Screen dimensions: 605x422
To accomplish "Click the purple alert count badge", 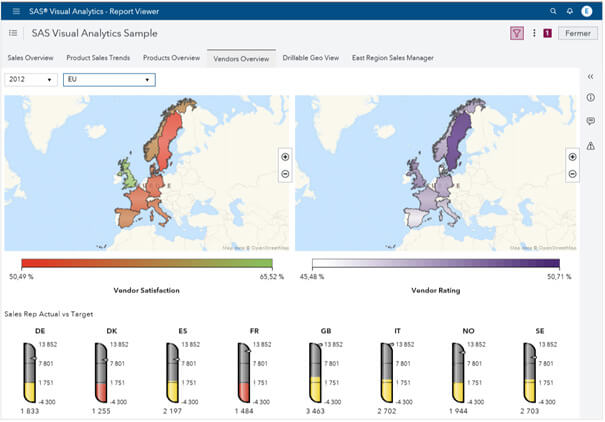I will [x=547, y=33].
